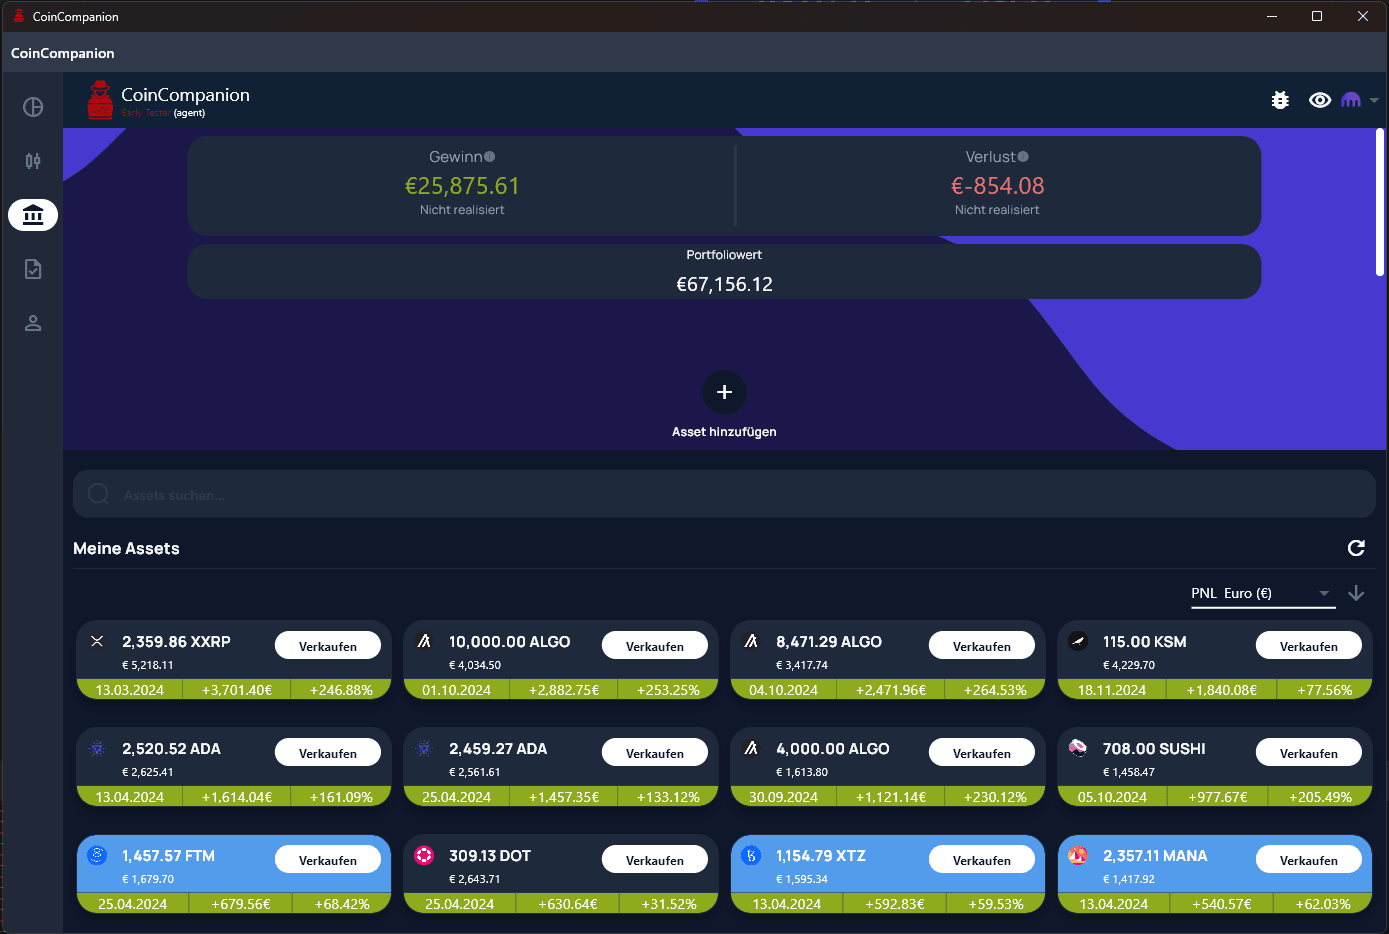Screen dimensions: 1389x934
Task: Click the CoinCompanion menu bar title
Action: (63, 53)
